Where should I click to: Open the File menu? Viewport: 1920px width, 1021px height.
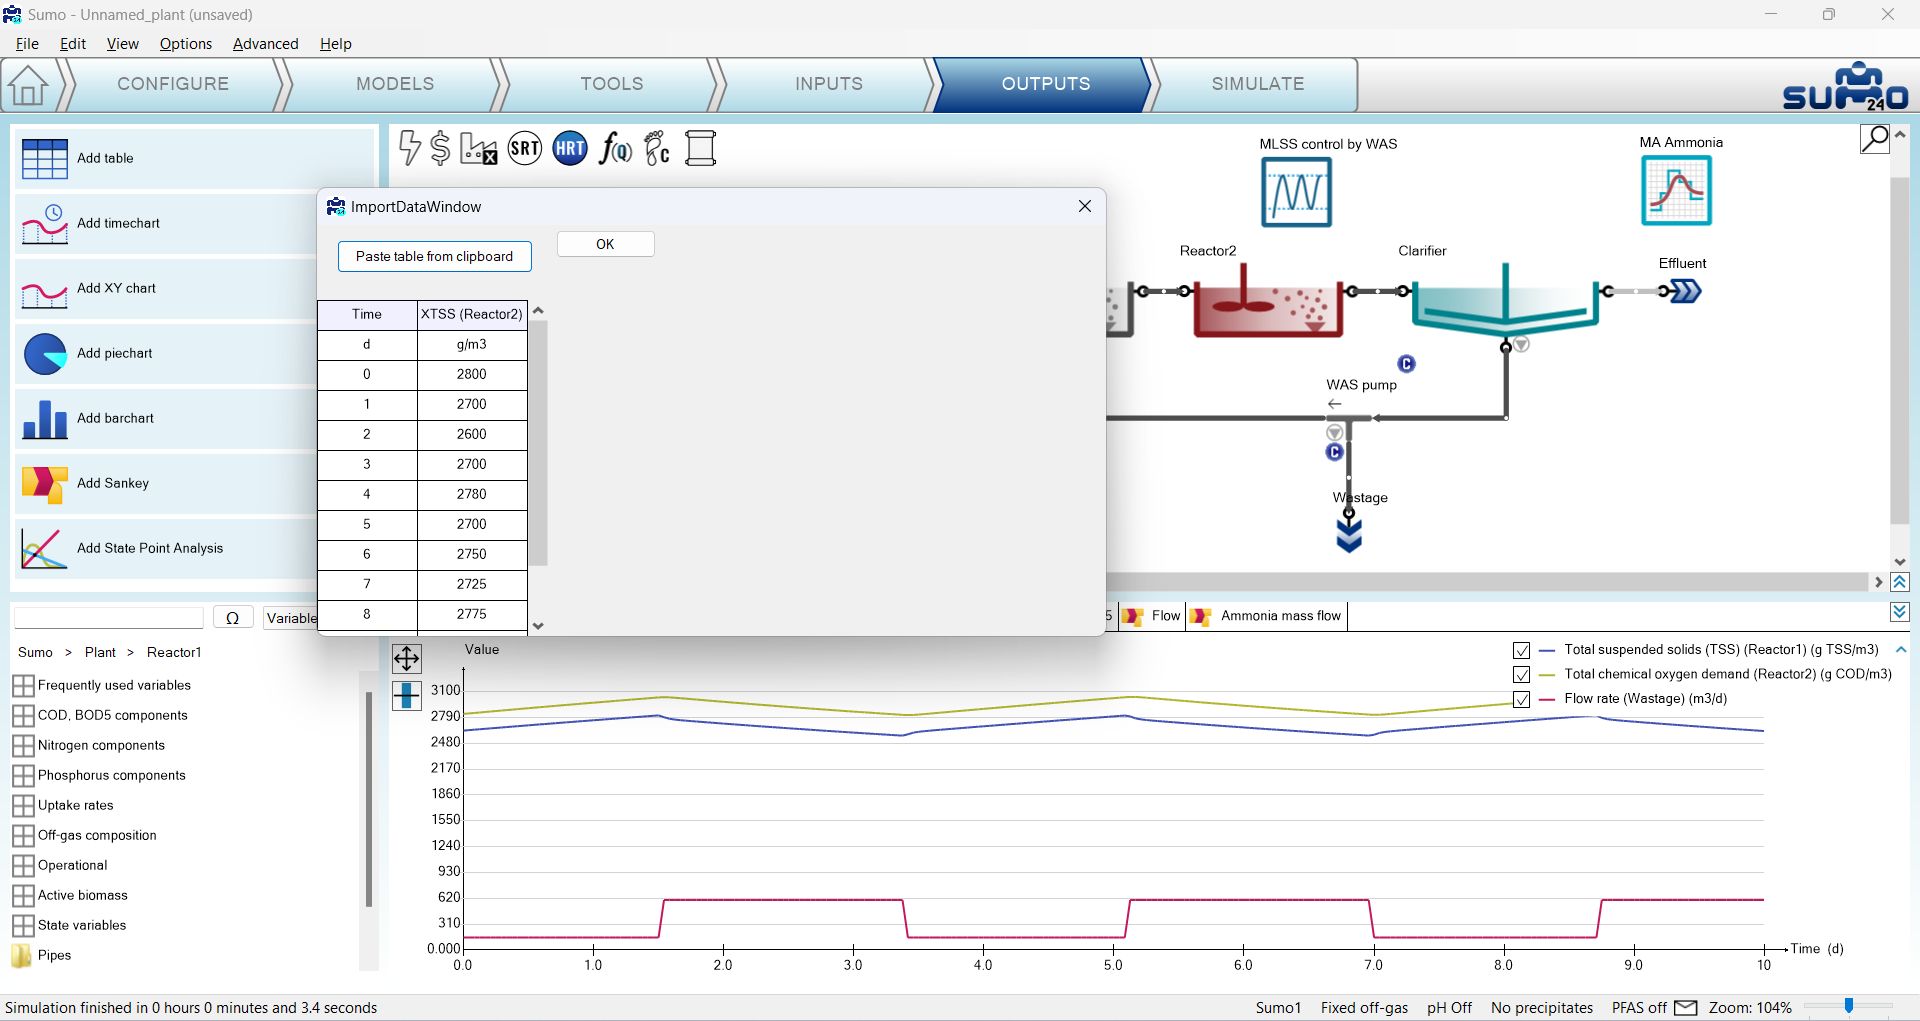click(x=27, y=44)
